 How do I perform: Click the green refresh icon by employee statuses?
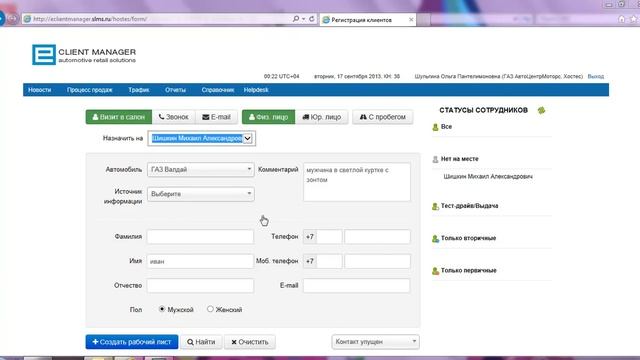[541, 110]
